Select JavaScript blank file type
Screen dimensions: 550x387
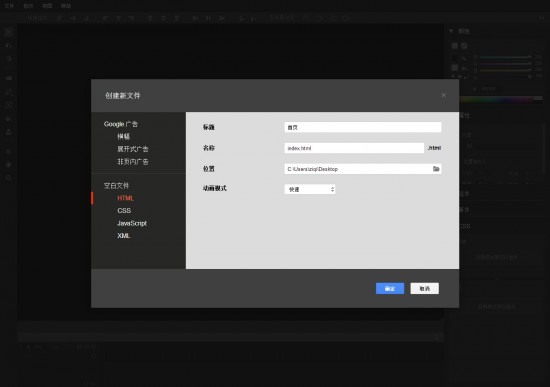click(x=132, y=223)
